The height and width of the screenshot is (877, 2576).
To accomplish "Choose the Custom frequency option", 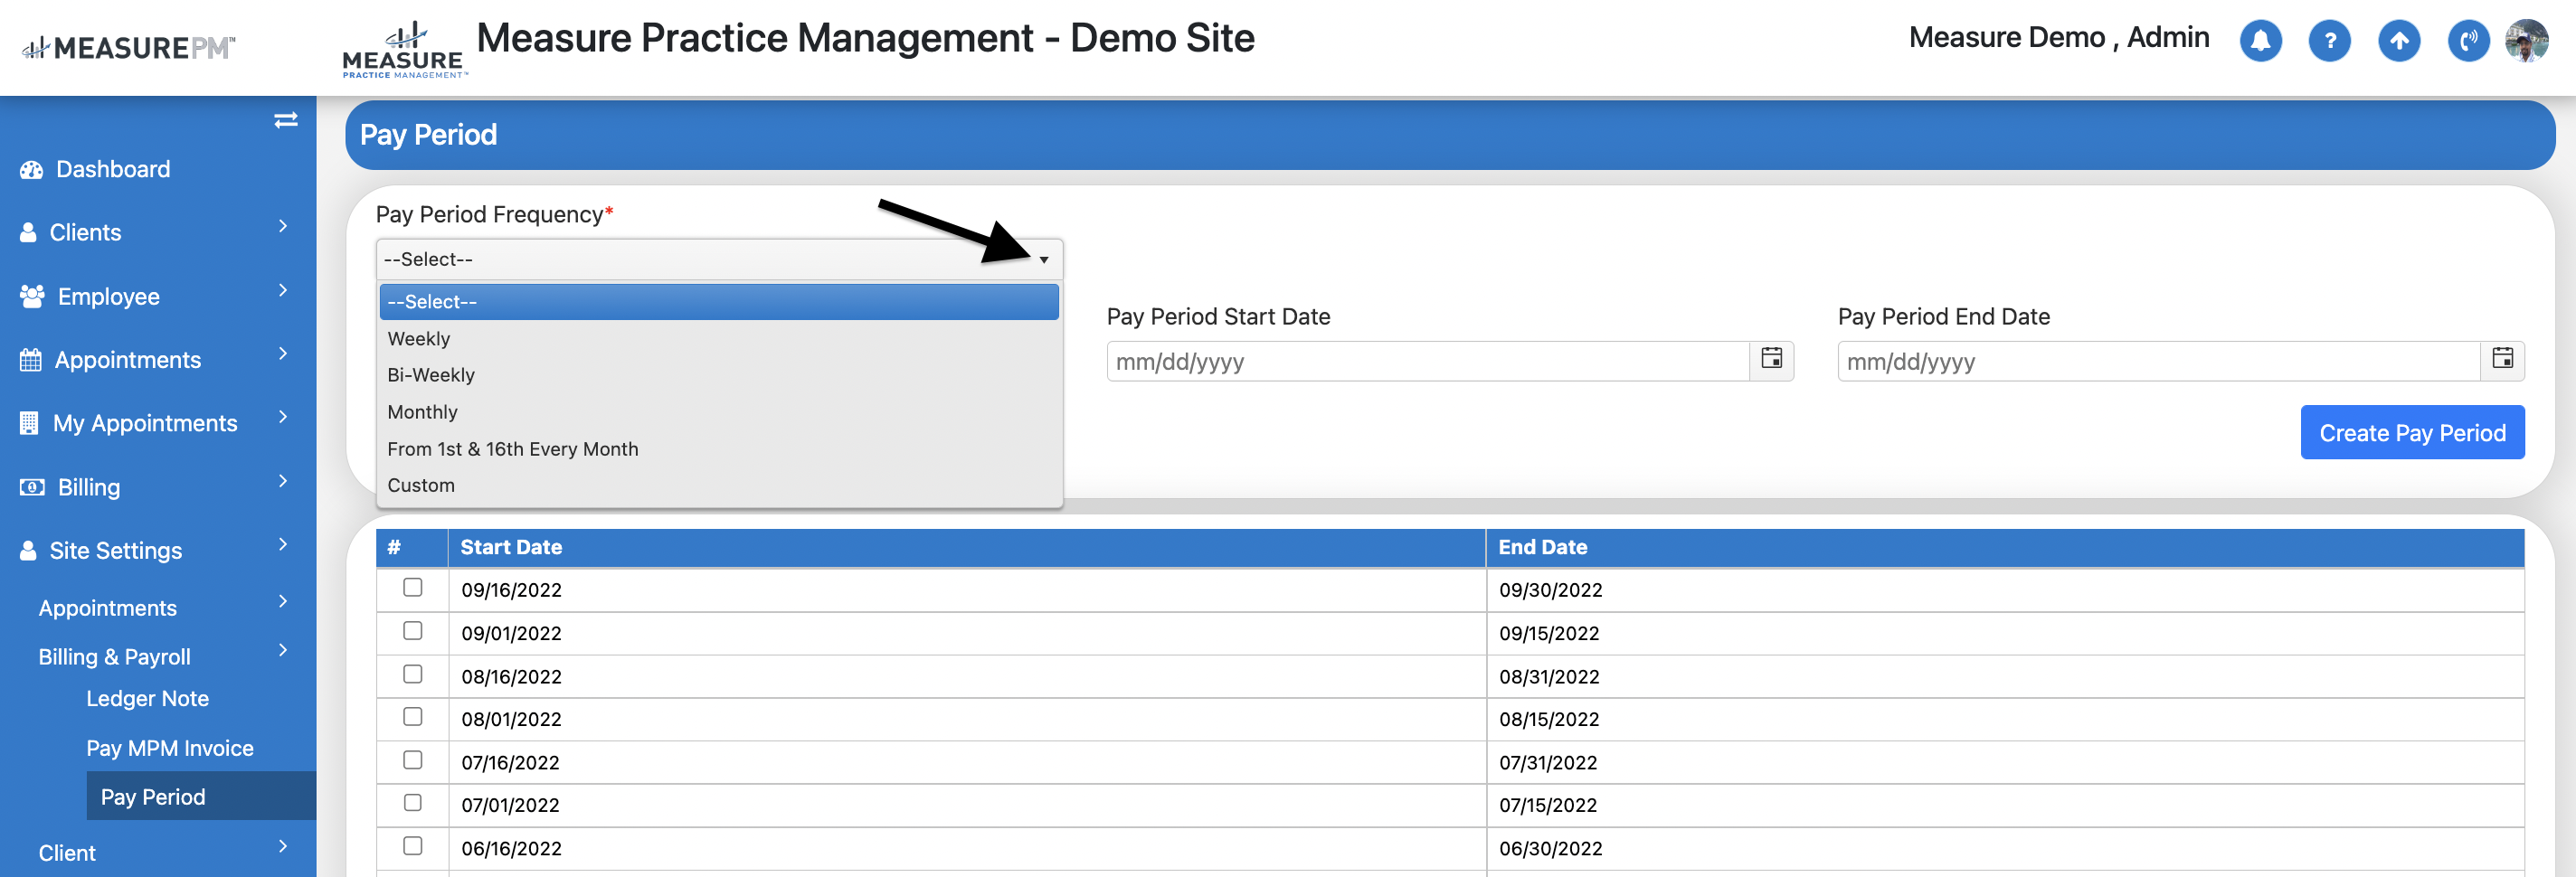I will (x=719, y=485).
